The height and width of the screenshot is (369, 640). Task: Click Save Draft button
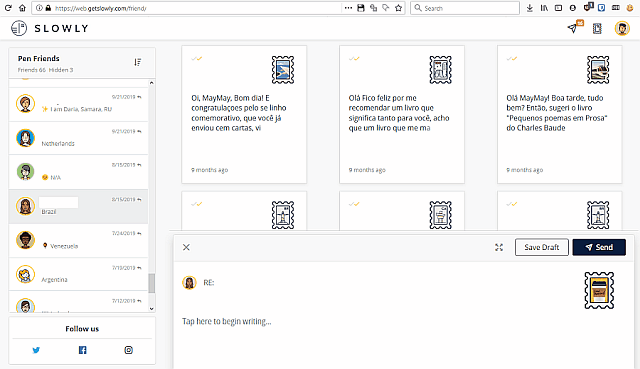pyautogui.click(x=542, y=247)
